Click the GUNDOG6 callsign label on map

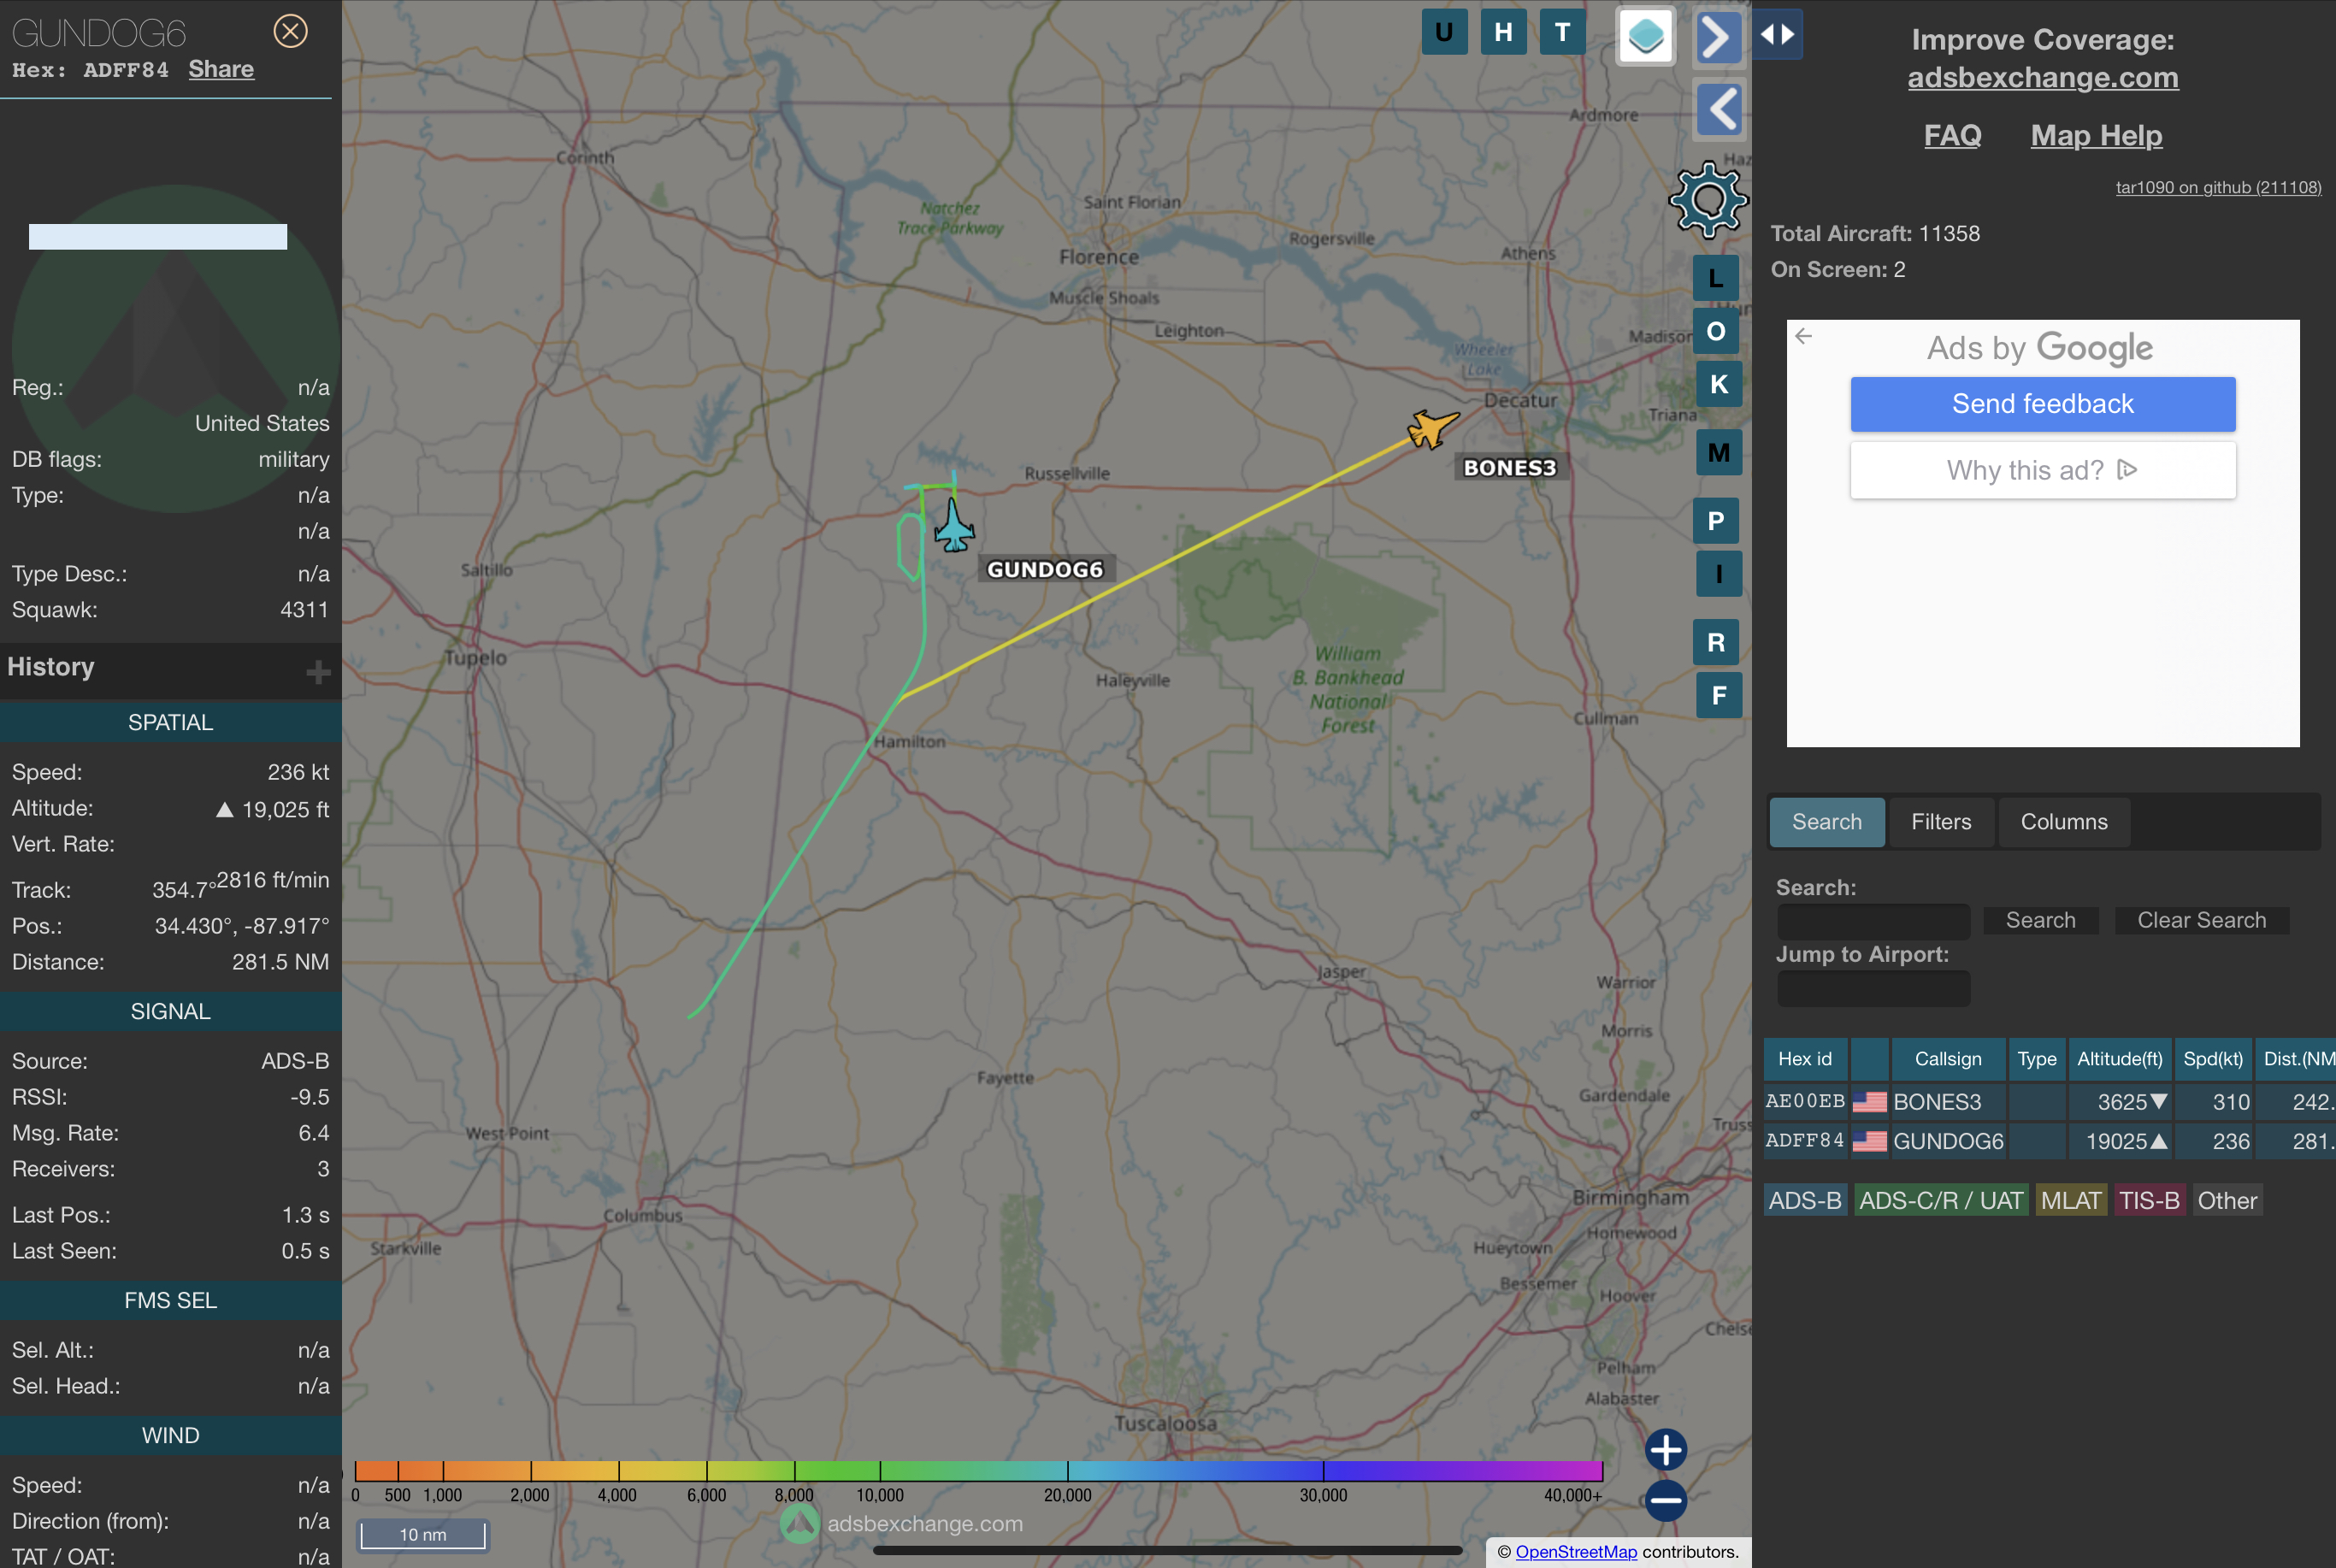click(1045, 569)
